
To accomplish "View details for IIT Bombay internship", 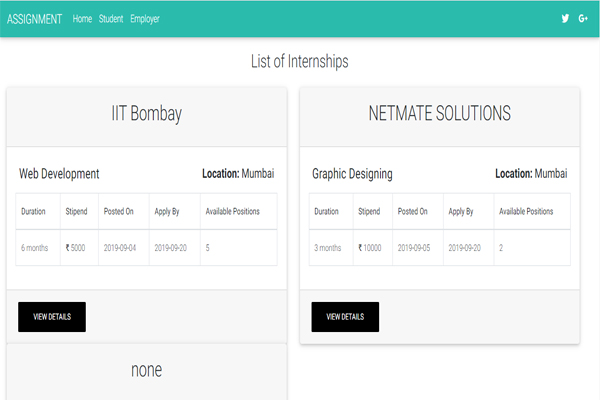I will 52,317.
